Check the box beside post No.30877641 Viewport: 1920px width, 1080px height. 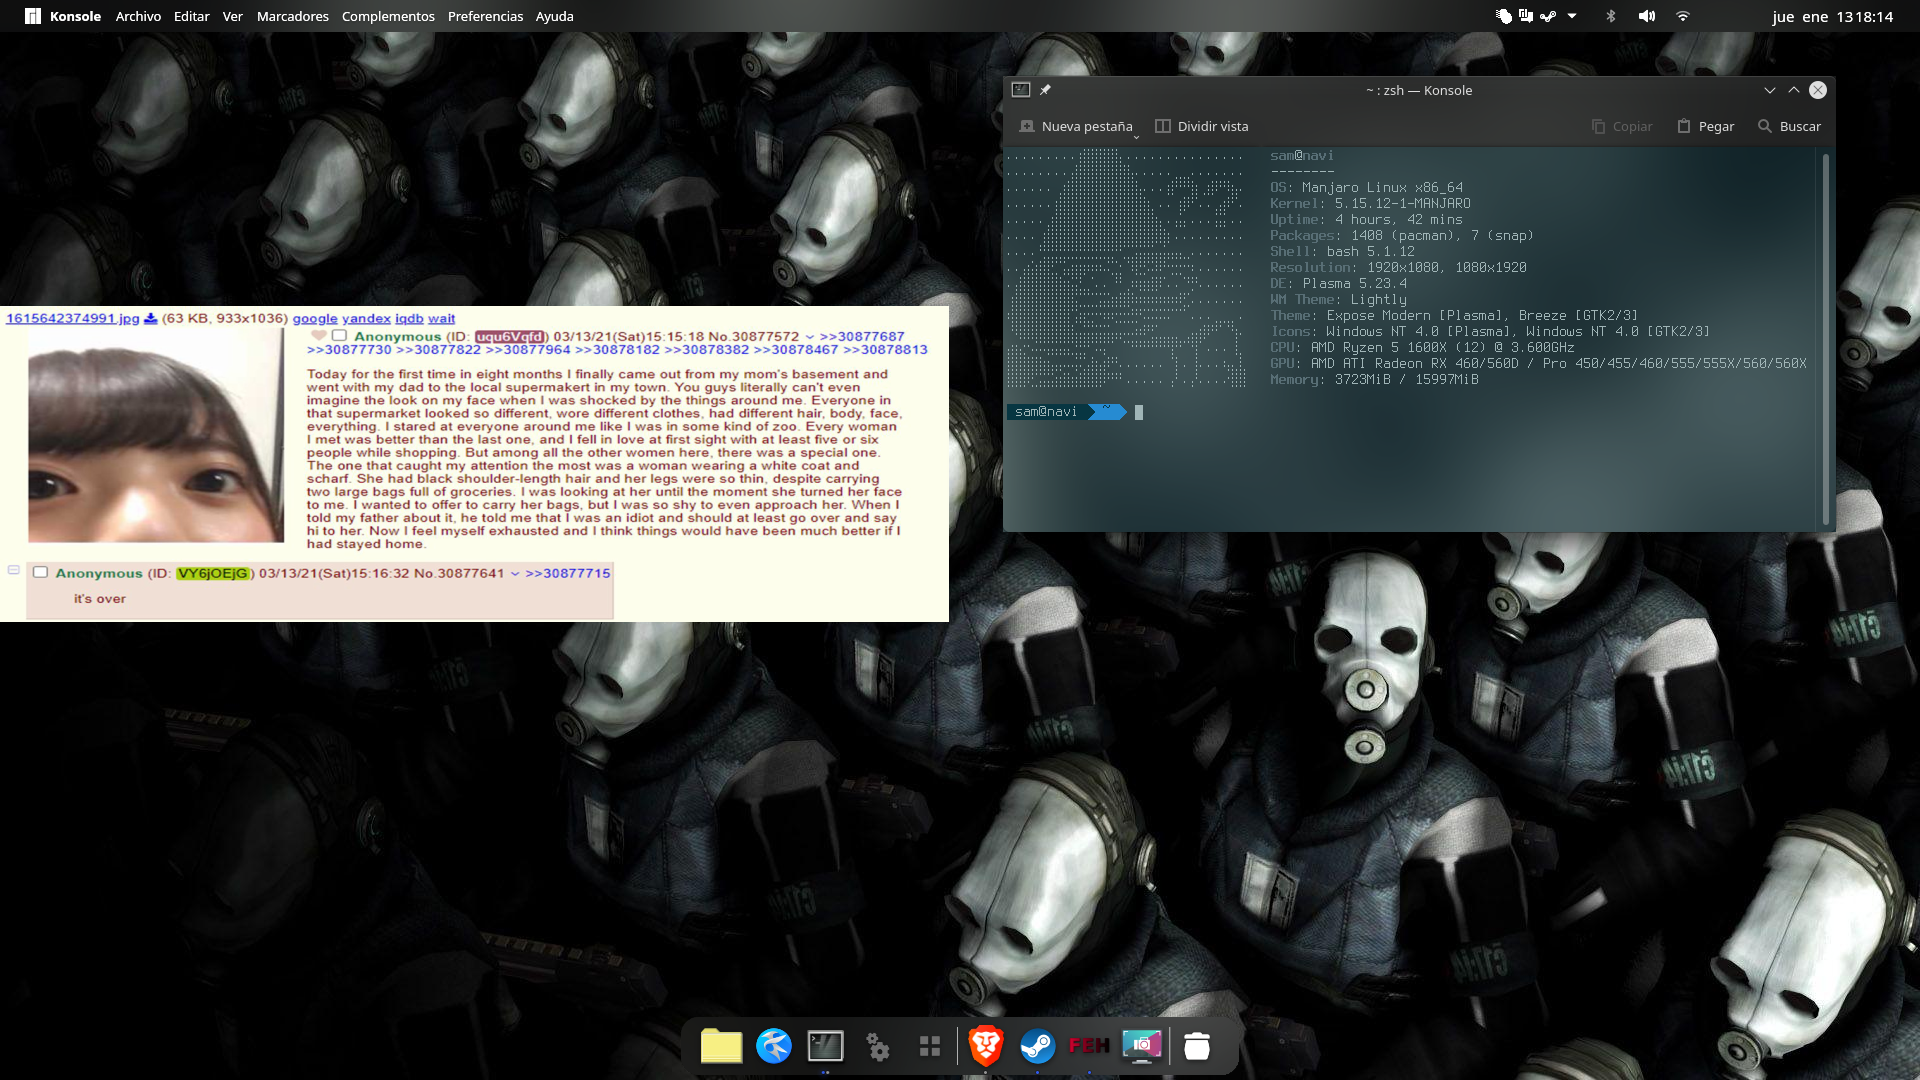pos(41,572)
